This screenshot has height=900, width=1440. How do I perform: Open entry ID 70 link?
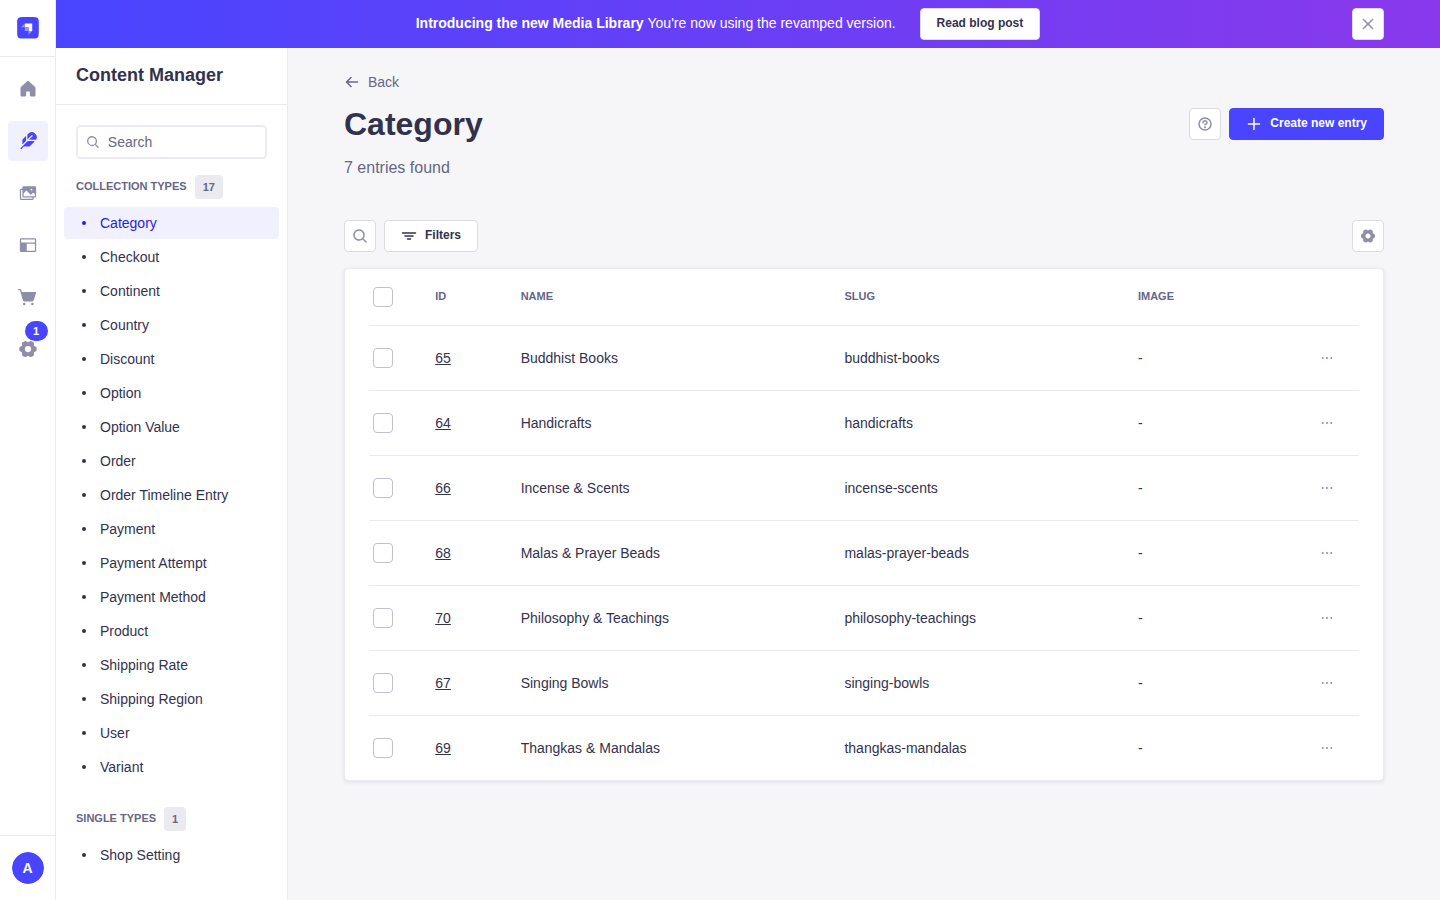443,618
